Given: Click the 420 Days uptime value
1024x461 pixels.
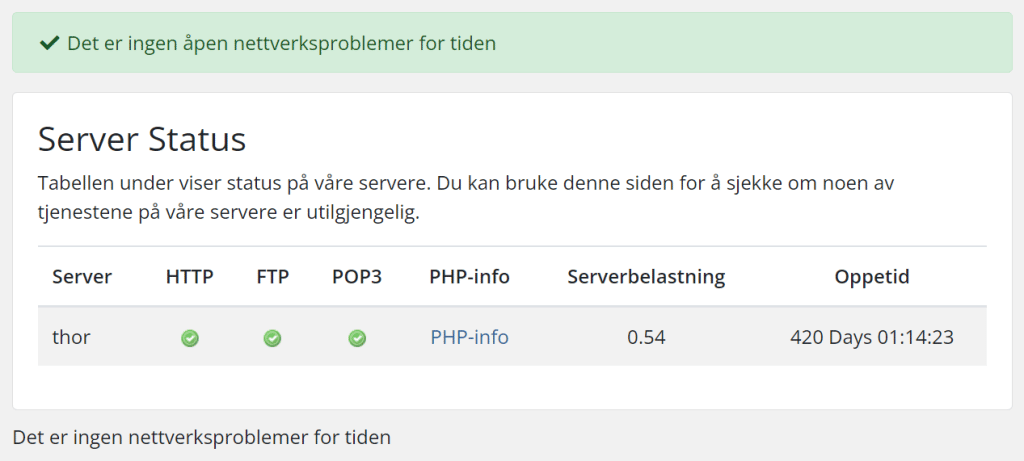Looking at the screenshot, I should [x=872, y=337].
